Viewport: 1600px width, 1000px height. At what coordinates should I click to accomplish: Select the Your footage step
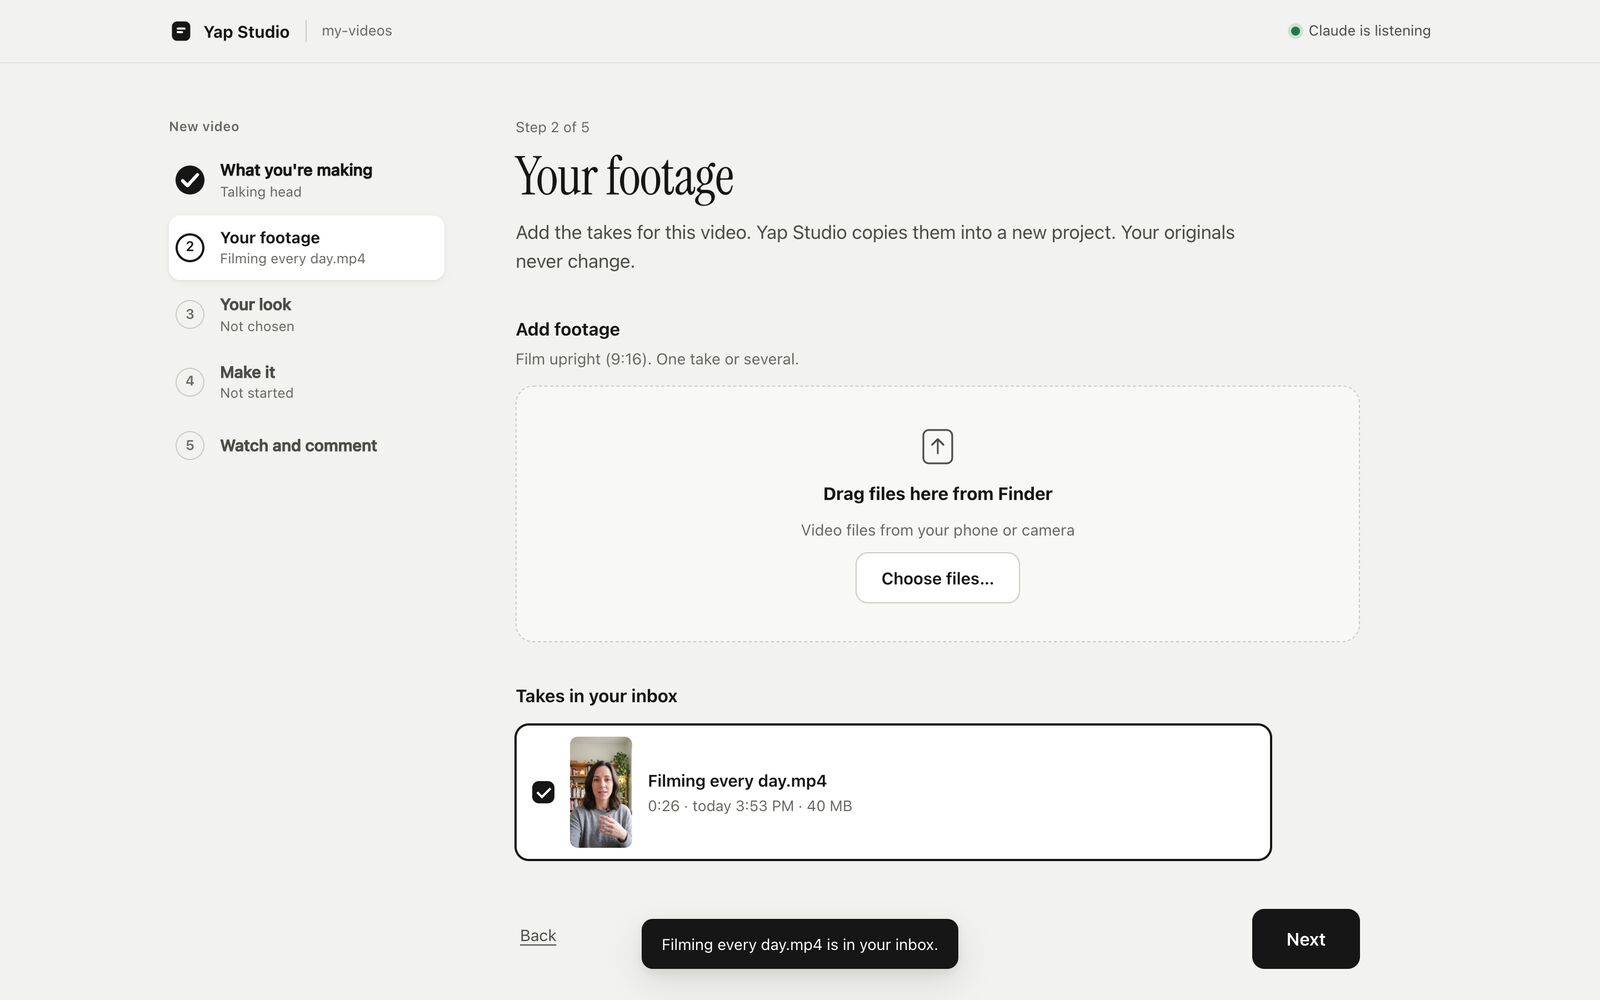tap(306, 247)
